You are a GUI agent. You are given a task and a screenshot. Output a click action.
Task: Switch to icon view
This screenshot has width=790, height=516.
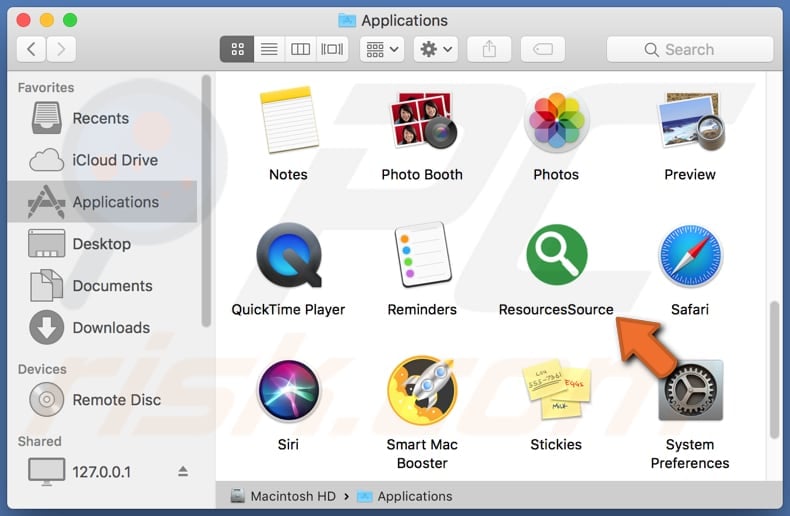pyautogui.click(x=237, y=49)
